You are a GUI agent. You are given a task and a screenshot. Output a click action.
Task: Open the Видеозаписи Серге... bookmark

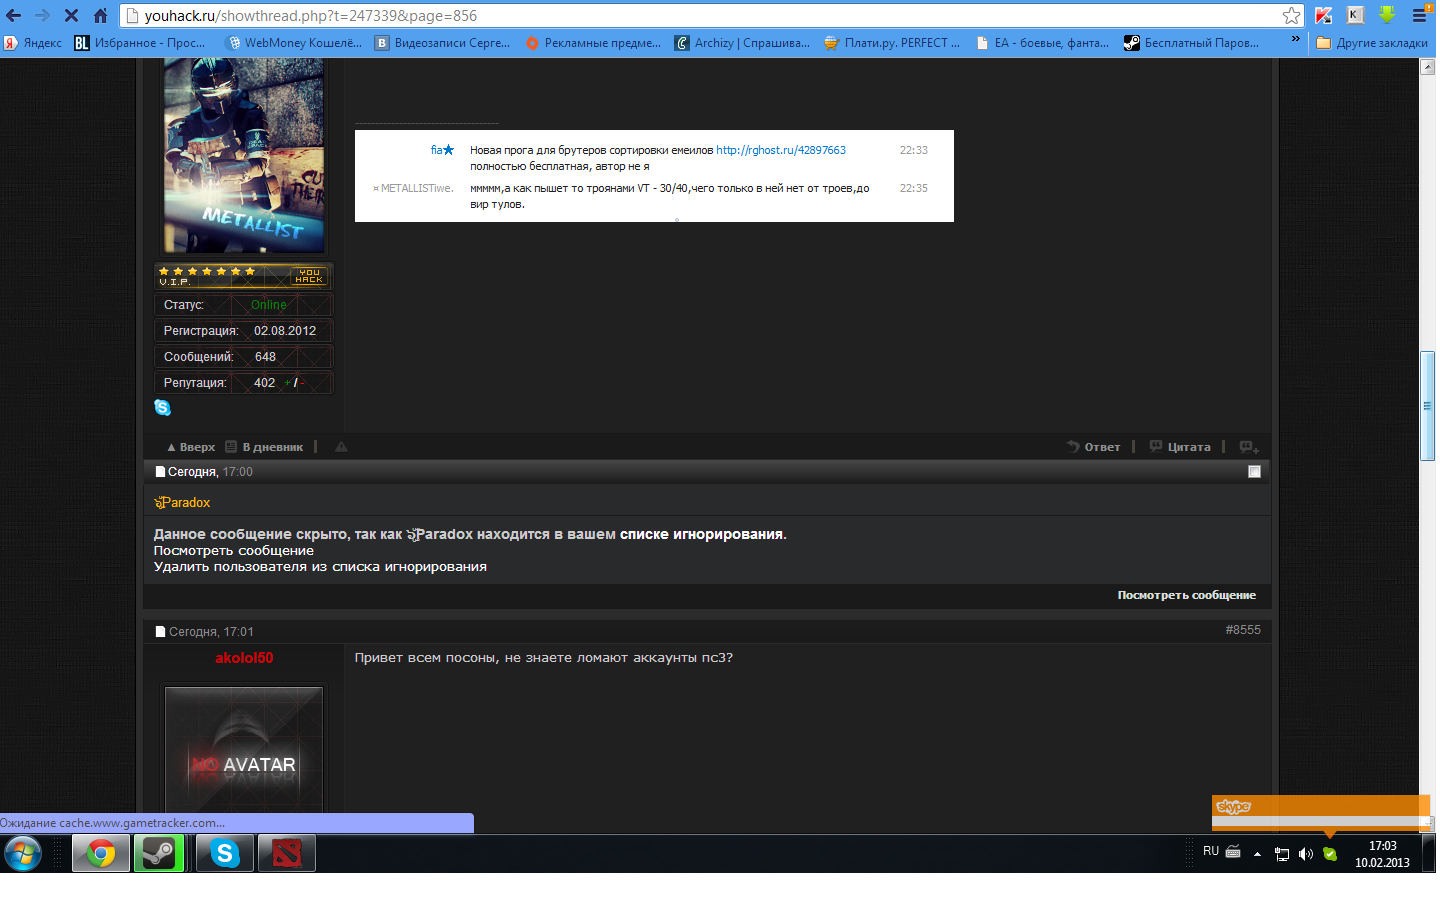(x=443, y=43)
